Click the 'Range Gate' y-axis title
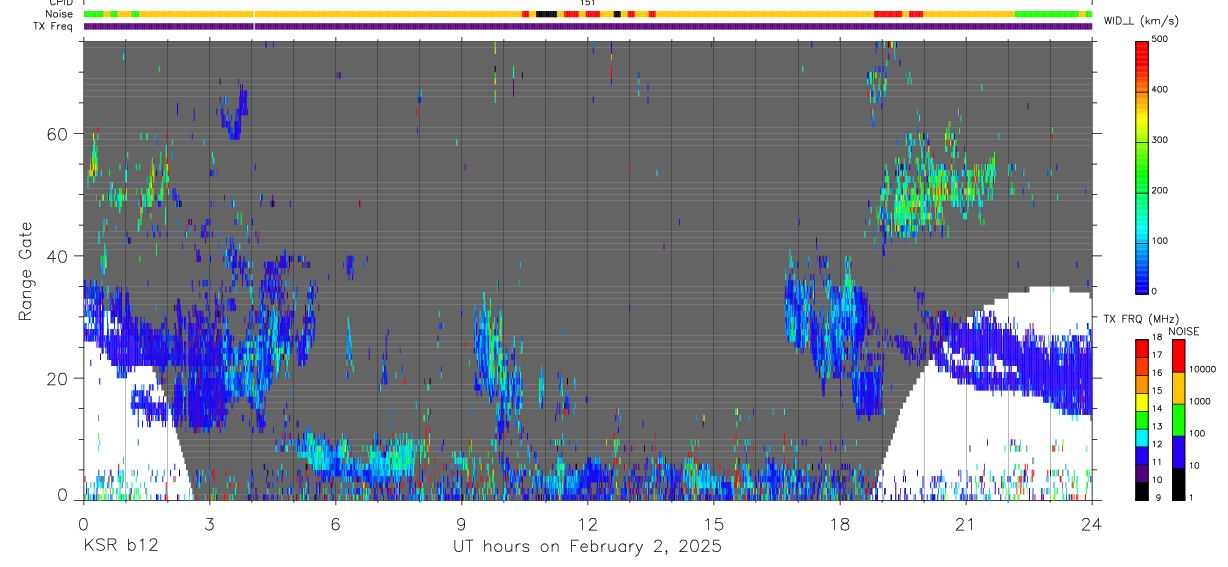Viewport: 1228px width, 567px height. pyautogui.click(x=26, y=270)
